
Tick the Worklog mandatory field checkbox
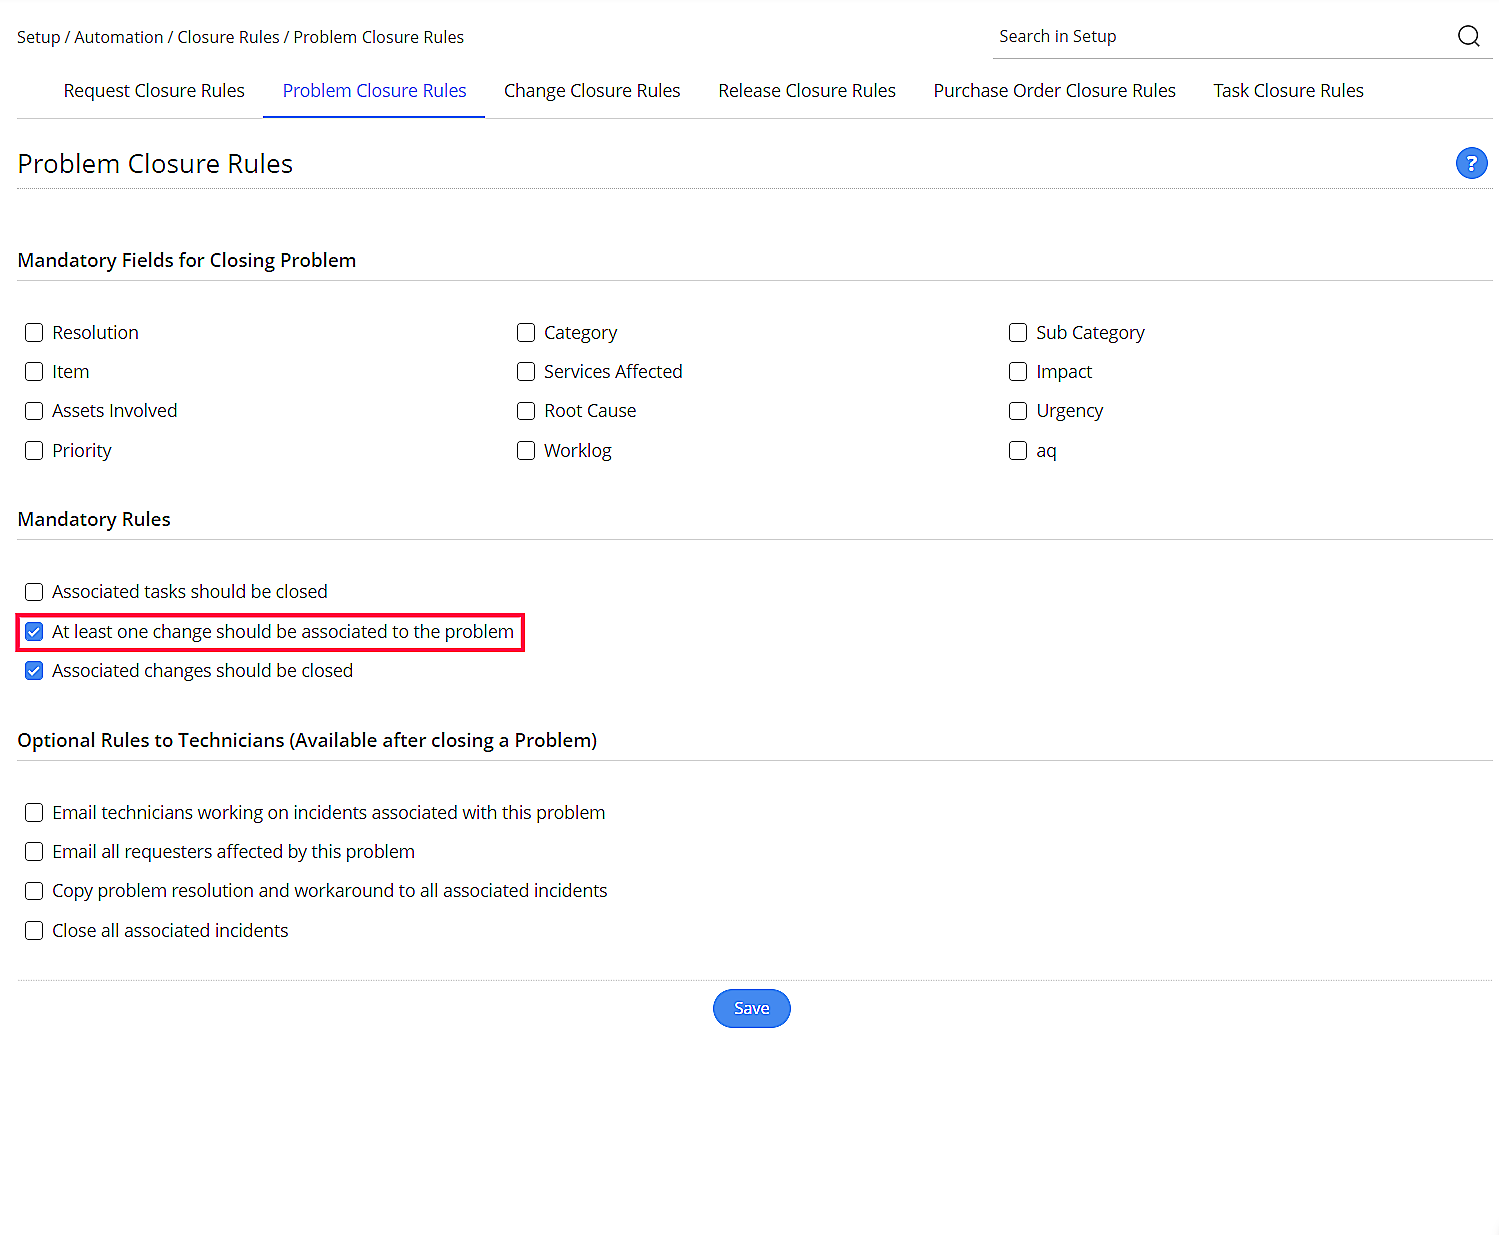526,451
